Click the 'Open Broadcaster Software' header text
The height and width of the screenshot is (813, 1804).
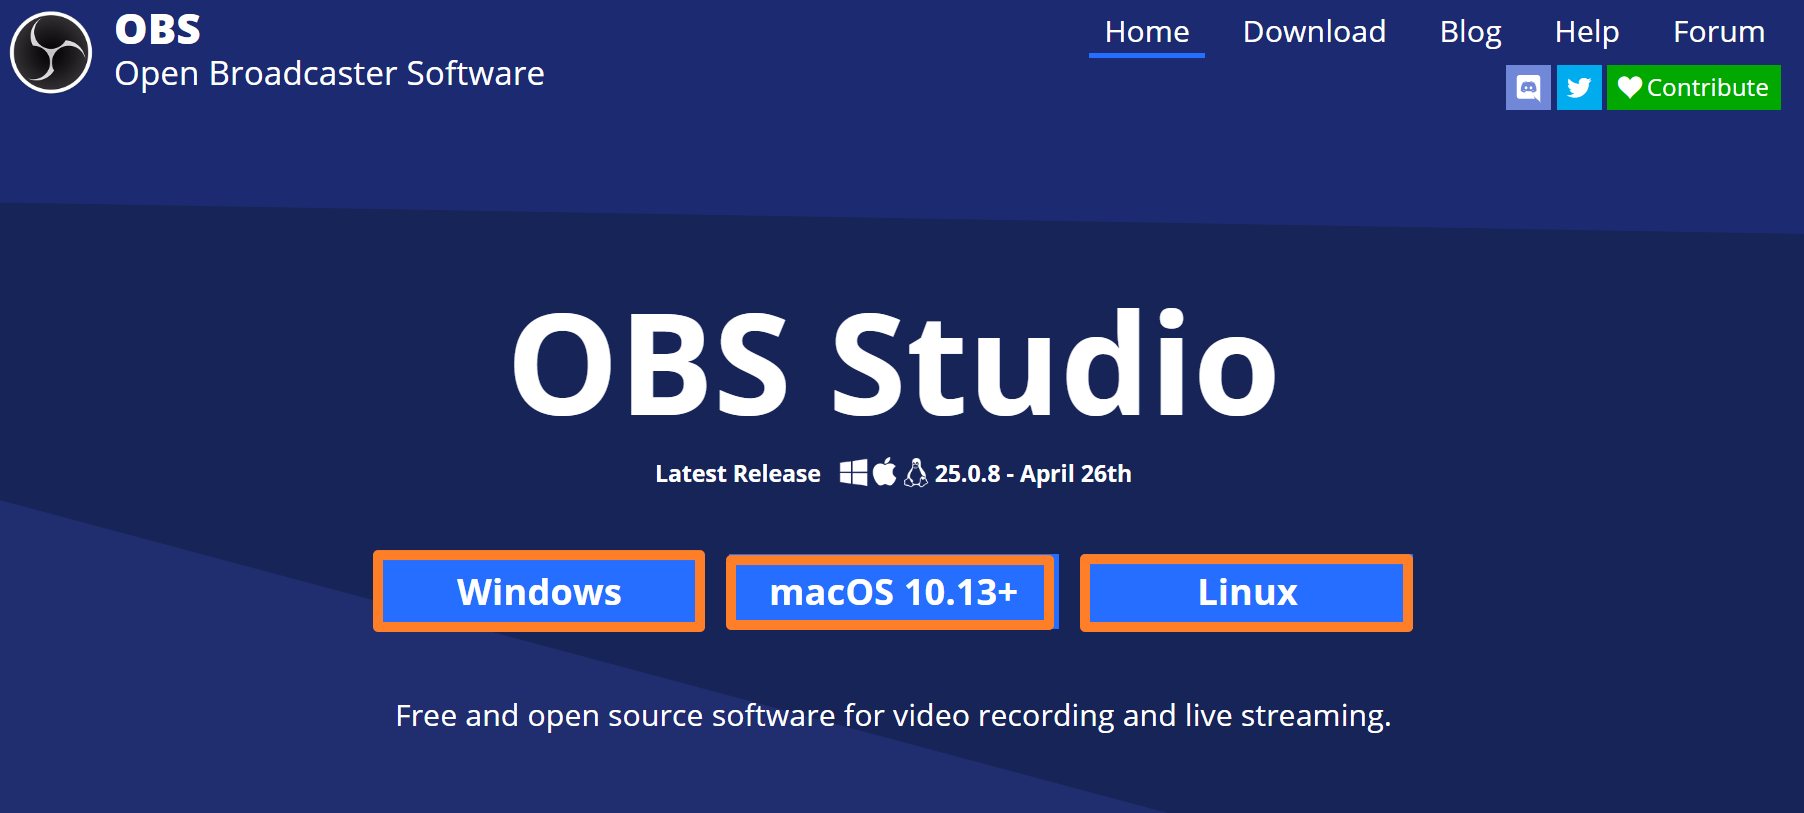coord(329,74)
